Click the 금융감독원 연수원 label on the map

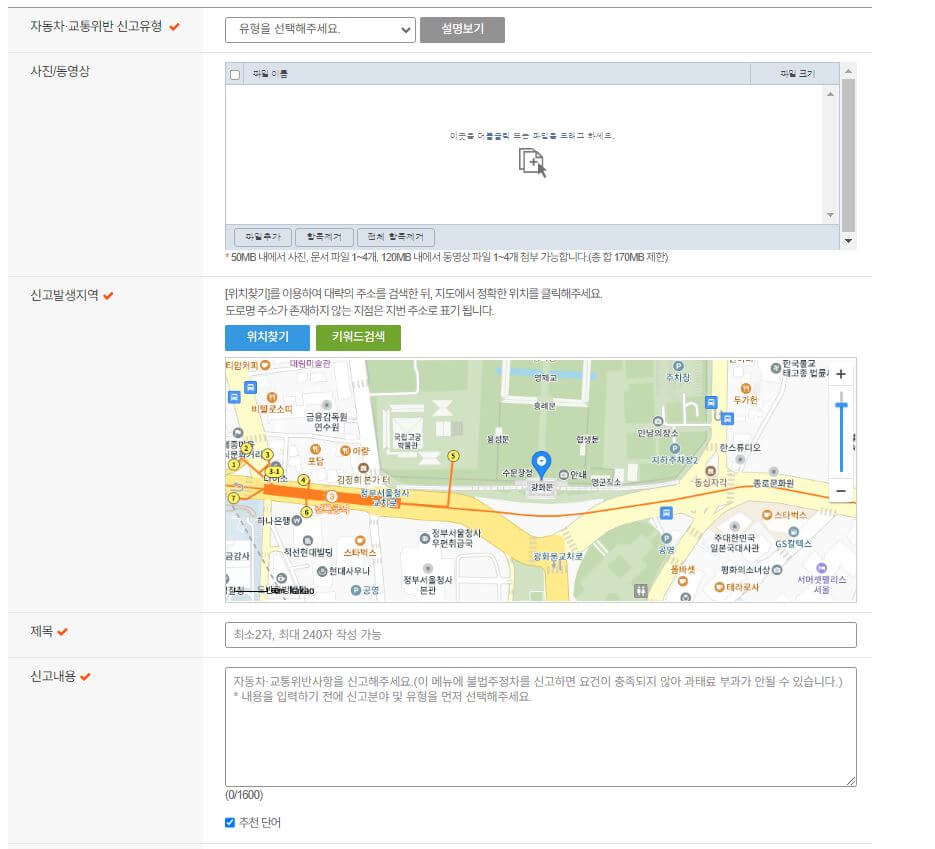327,422
